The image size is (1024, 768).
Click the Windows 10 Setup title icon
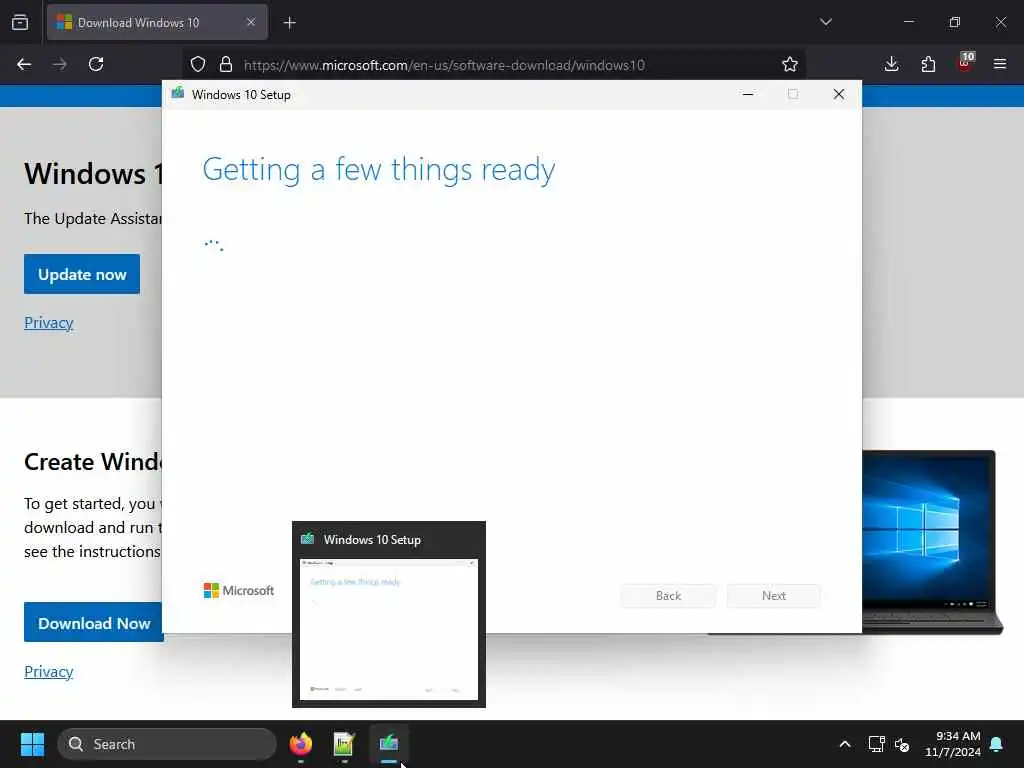point(178,94)
